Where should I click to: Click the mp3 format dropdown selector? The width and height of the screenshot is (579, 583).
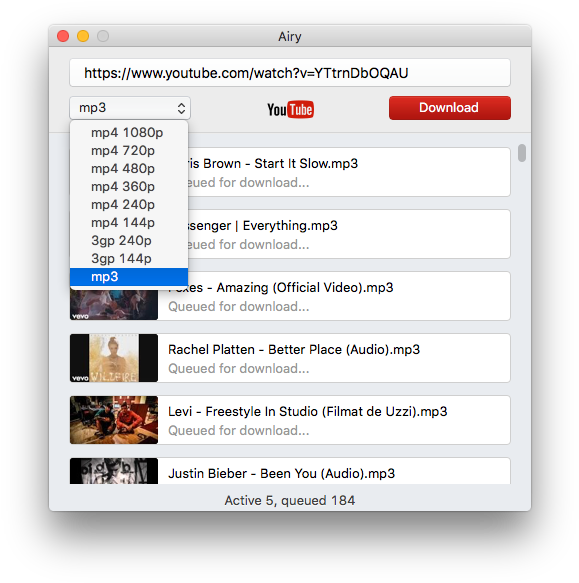130,108
